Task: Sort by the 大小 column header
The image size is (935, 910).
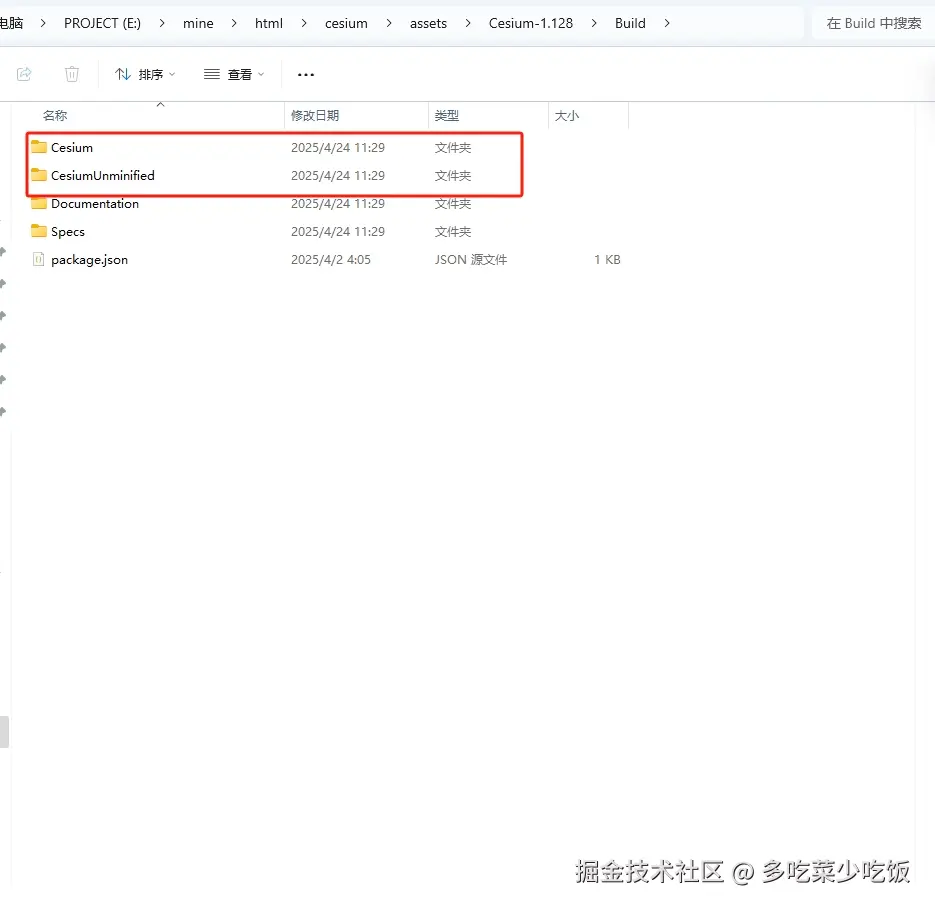Action: (x=566, y=116)
